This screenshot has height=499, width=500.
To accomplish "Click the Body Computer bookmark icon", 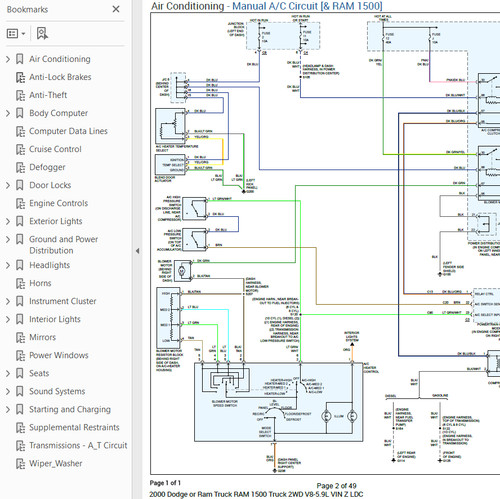I will pos(20,113).
